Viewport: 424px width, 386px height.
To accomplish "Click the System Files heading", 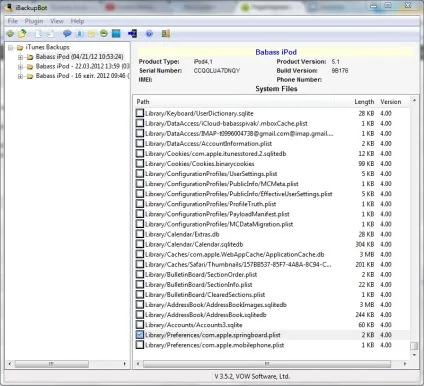I will 276,89.
